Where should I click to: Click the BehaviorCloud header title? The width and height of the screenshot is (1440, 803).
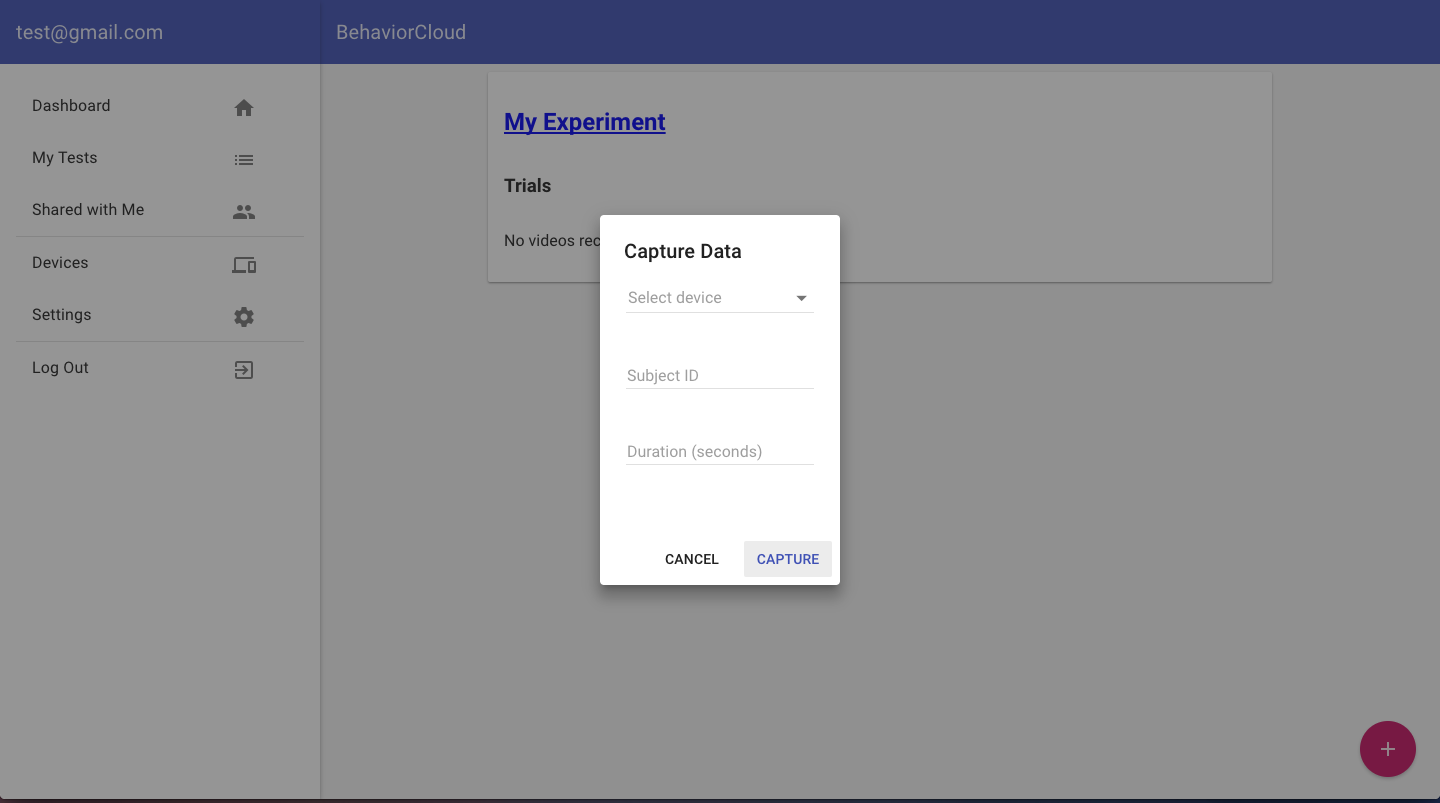(401, 32)
